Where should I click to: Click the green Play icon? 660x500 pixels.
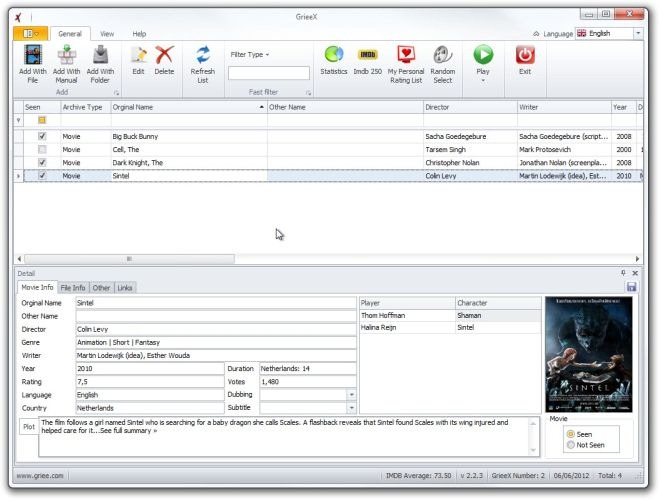pos(483,55)
